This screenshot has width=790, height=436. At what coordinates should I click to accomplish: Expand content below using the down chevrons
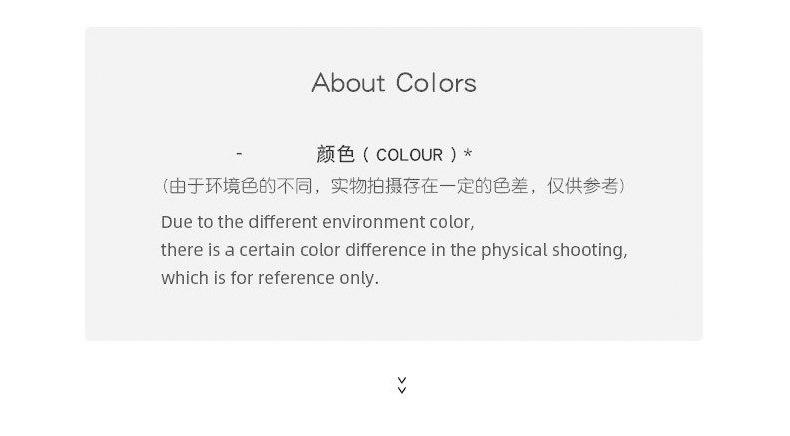coord(402,385)
